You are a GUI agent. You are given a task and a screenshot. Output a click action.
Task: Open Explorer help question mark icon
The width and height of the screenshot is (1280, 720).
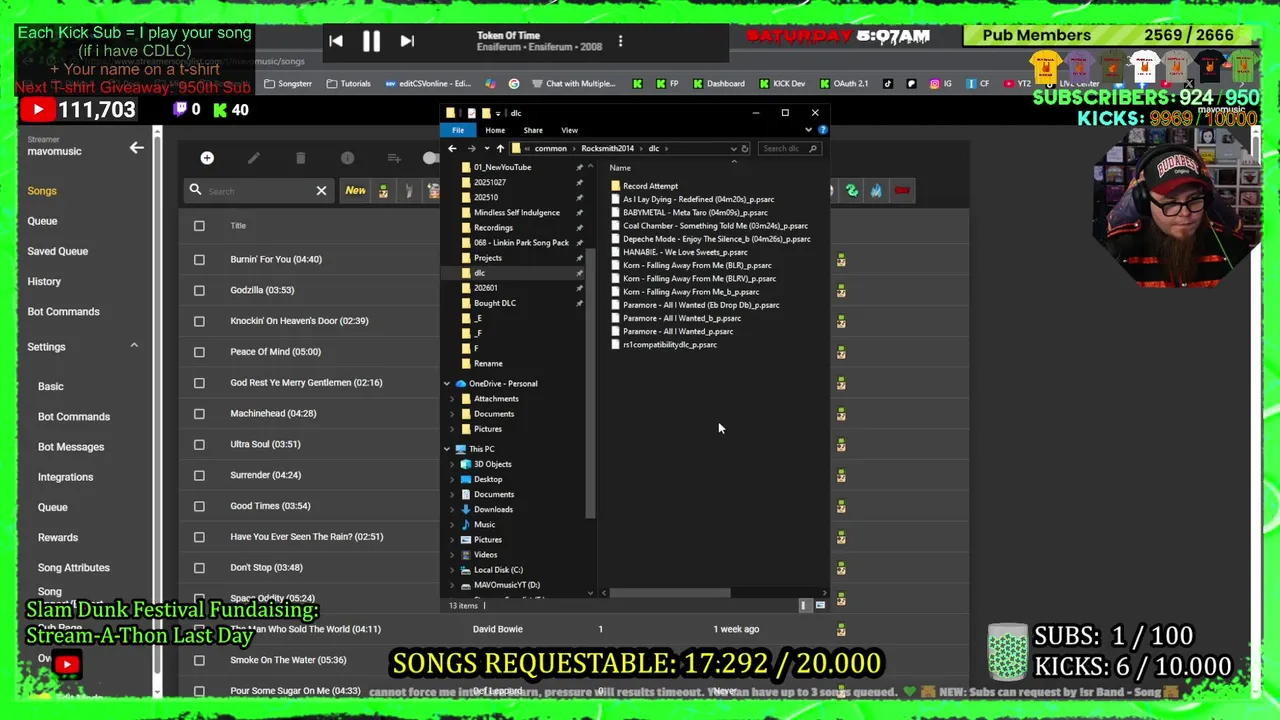click(x=822, y=130)
